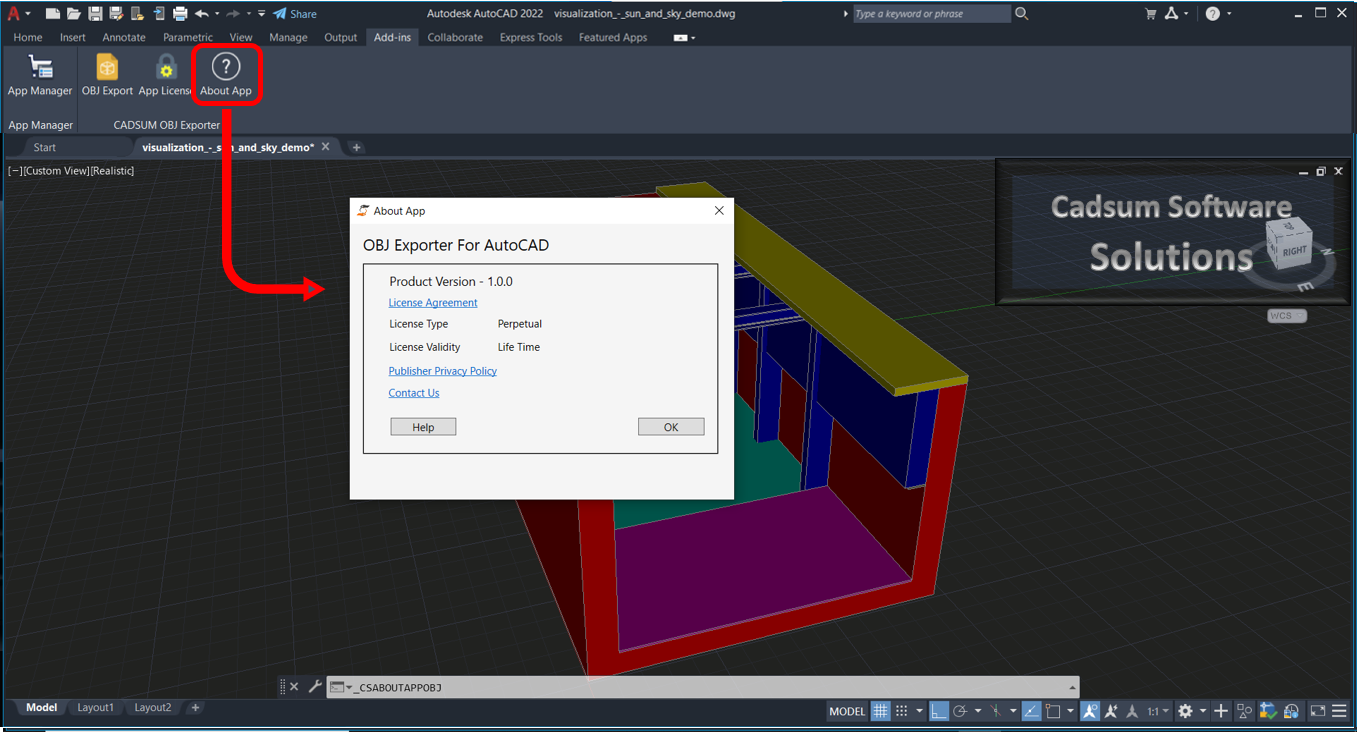
Task: Click the OBJ Export ribbon icon
Action: (107, 68)
